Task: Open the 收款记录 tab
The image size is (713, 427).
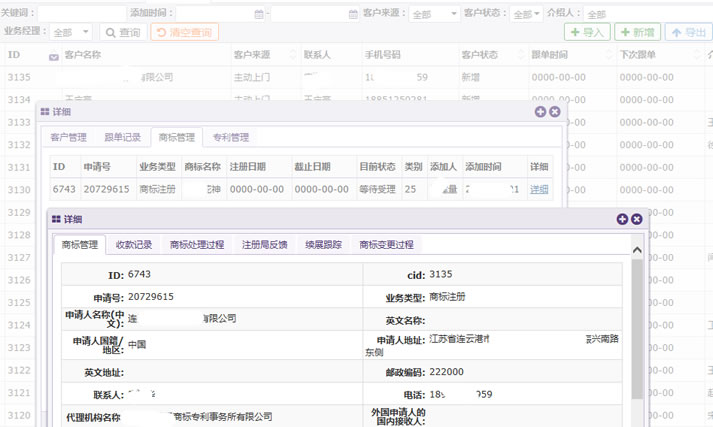Action: (x=134, y=244)
